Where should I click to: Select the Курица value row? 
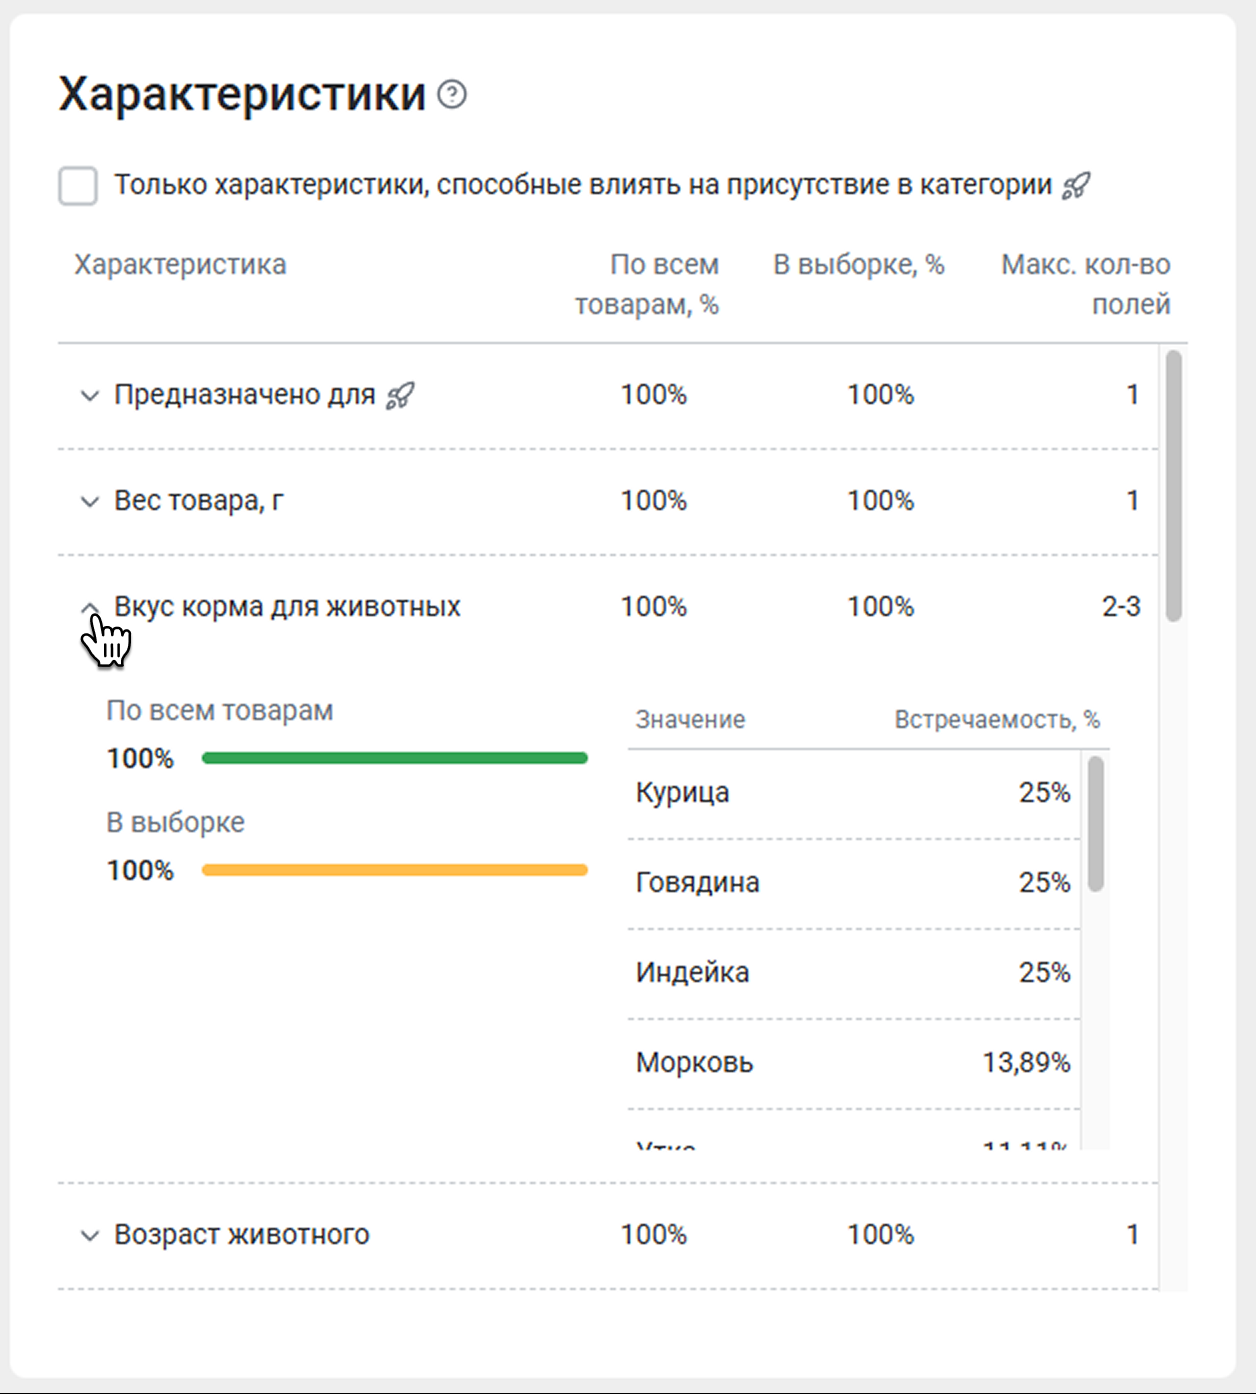point(852,793)
